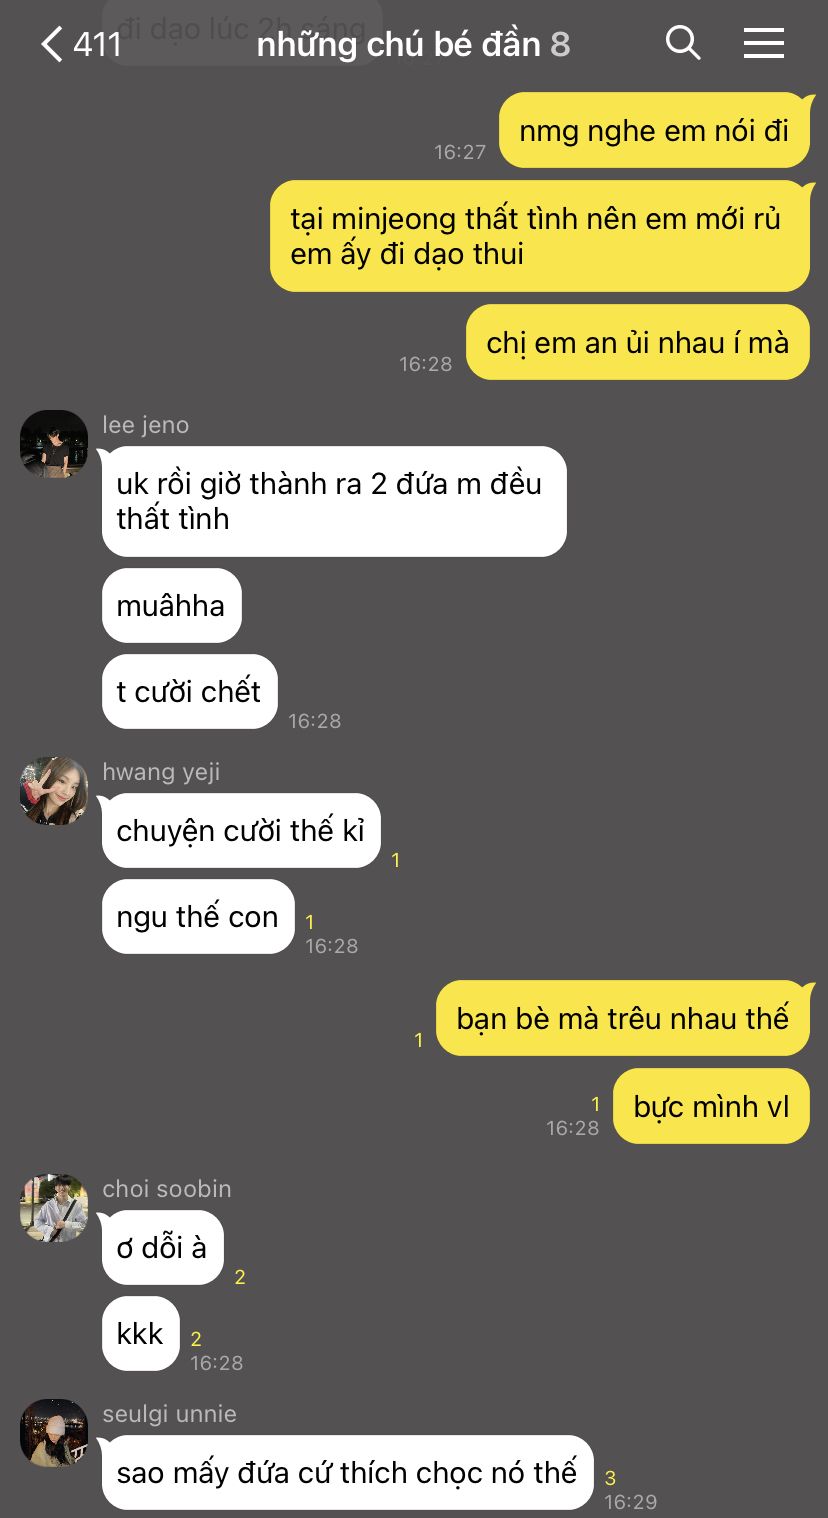Select the message "bực mình vl"
Image resolution: width=828 pixels, height=1518 pixels.
[x=711, y=1107]
